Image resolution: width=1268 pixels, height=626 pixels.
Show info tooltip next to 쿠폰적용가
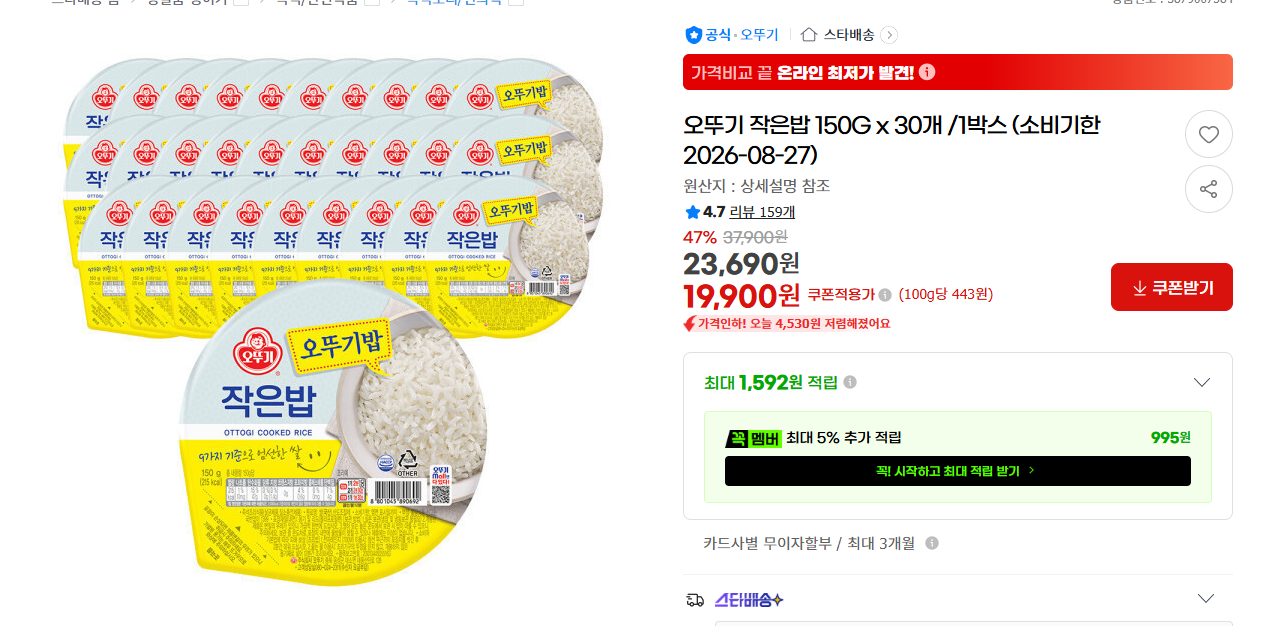(x=885, y=294)
